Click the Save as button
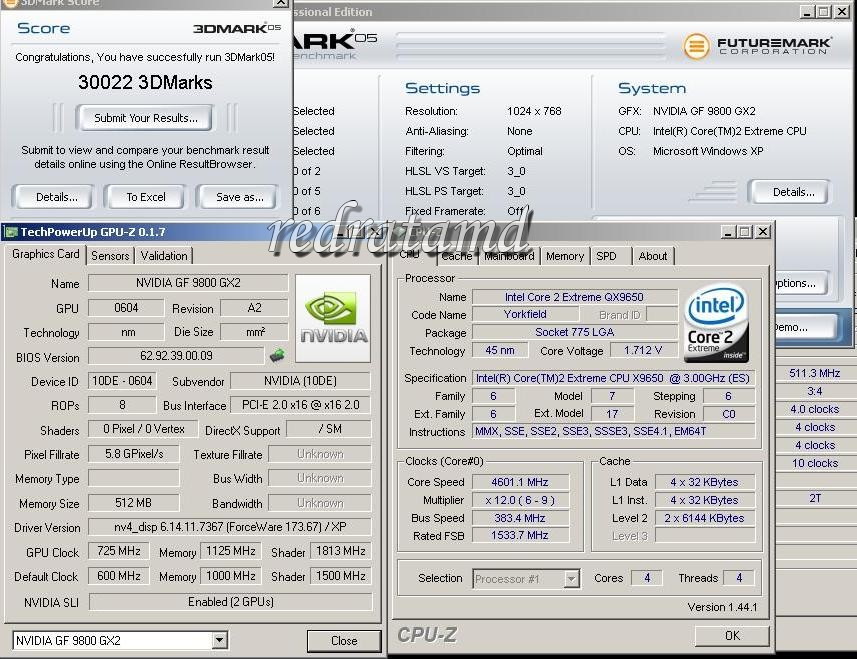This screenshot has width=857, height=659. click(239, 197)
